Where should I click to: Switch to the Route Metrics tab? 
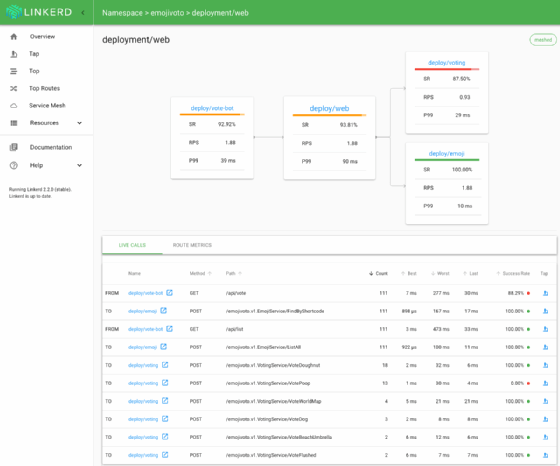click(192, 245)
